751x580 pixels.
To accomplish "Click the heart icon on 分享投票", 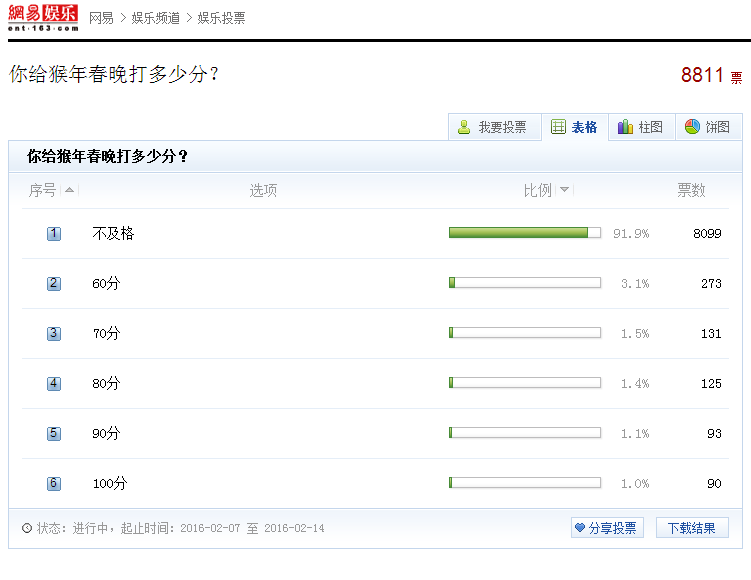I will click(580, 528).
